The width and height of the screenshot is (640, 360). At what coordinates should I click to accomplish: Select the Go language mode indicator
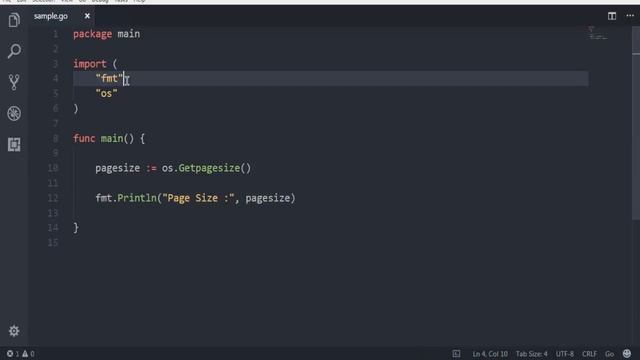[609, 354]
